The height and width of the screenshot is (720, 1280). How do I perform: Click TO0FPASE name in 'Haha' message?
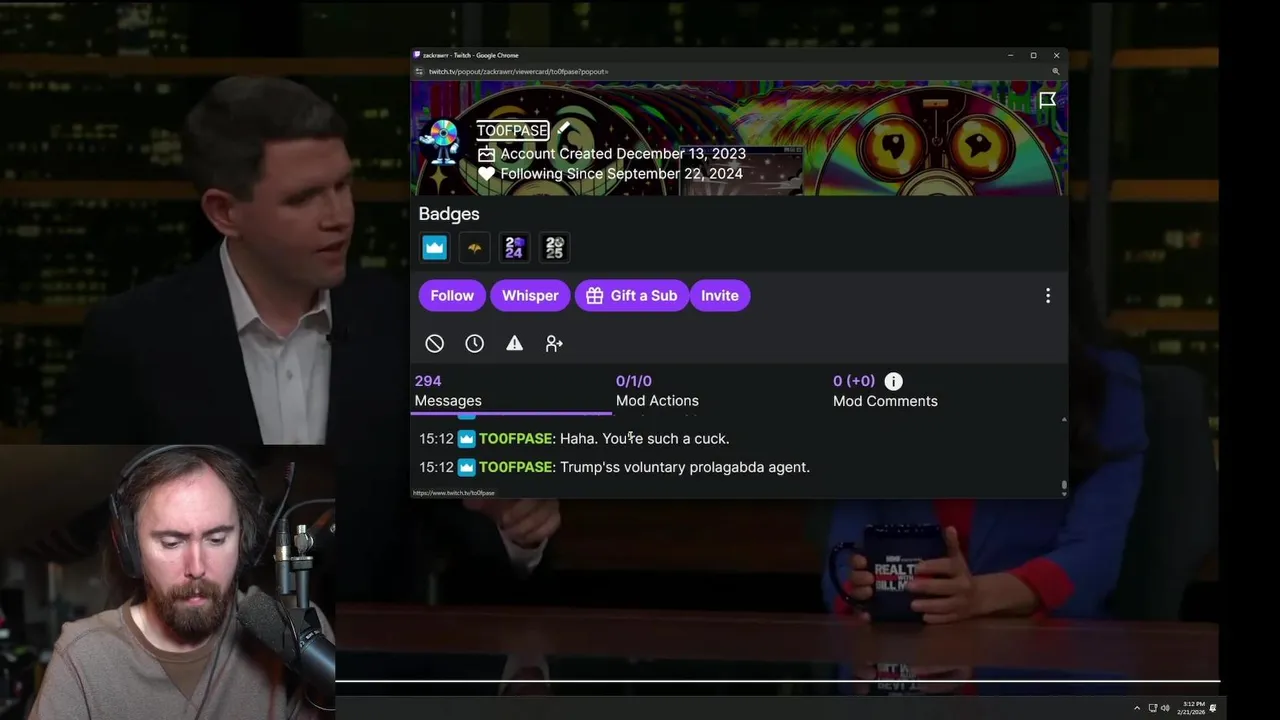point(515,438)
